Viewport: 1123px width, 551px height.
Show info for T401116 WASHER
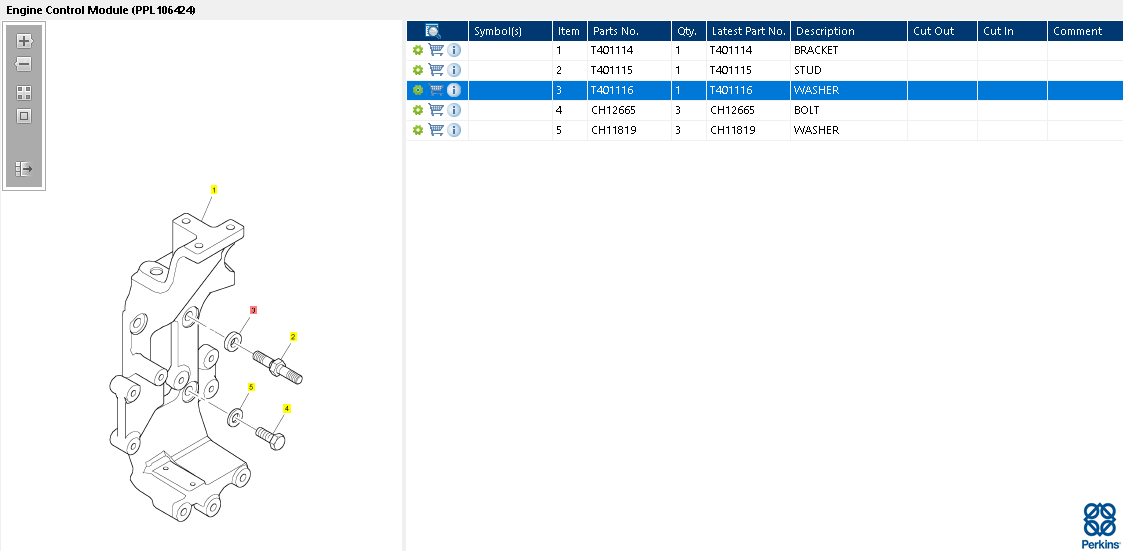click(x=454, y=90)
